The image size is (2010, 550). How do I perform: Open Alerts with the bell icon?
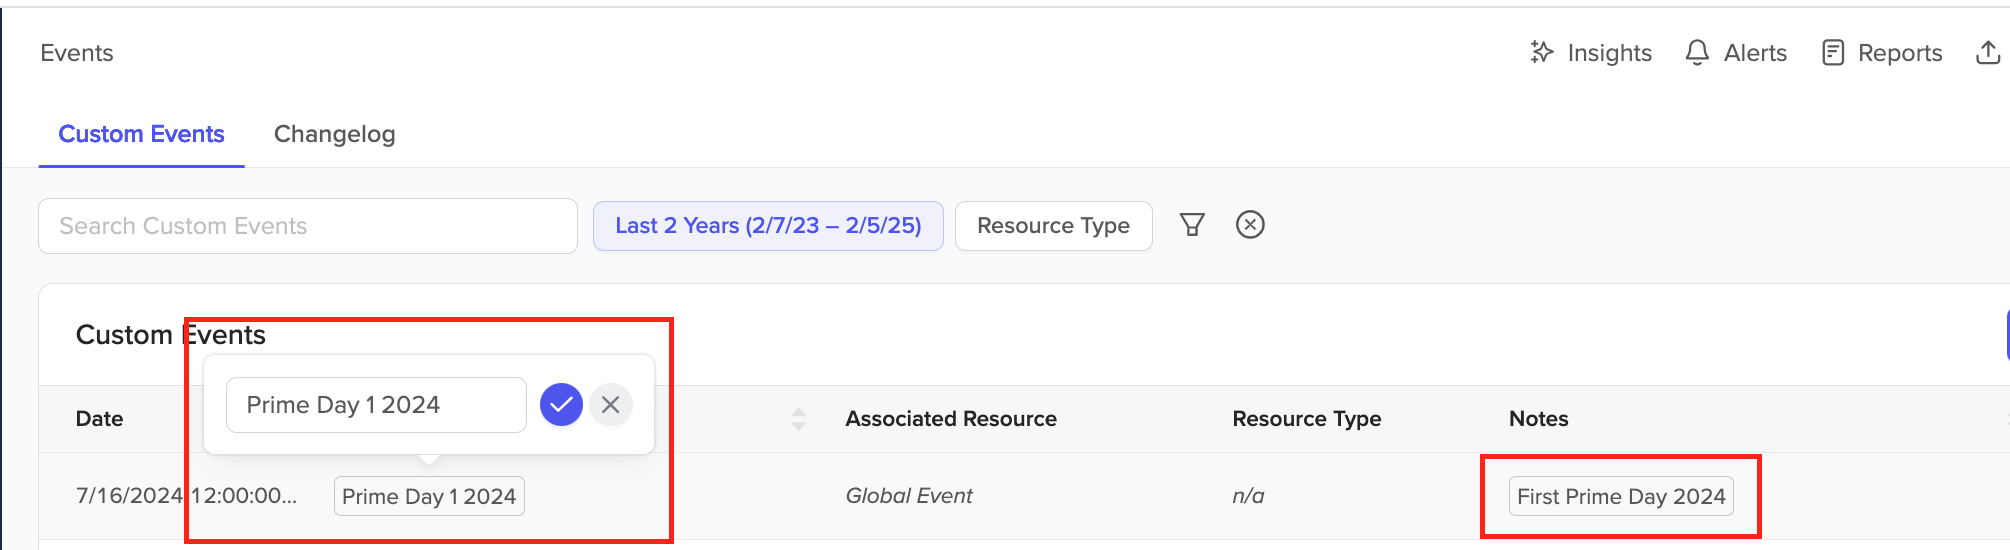point(1736,53)
